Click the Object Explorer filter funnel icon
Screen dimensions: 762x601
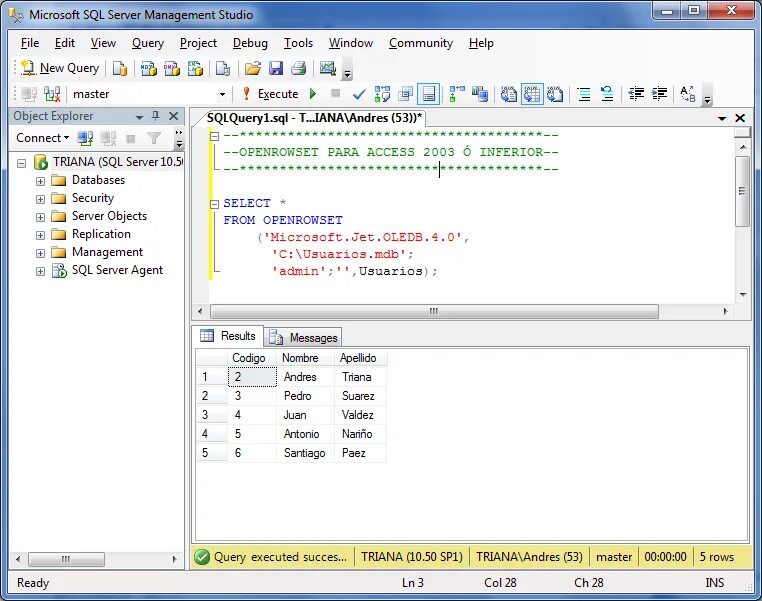coord(154,138)
